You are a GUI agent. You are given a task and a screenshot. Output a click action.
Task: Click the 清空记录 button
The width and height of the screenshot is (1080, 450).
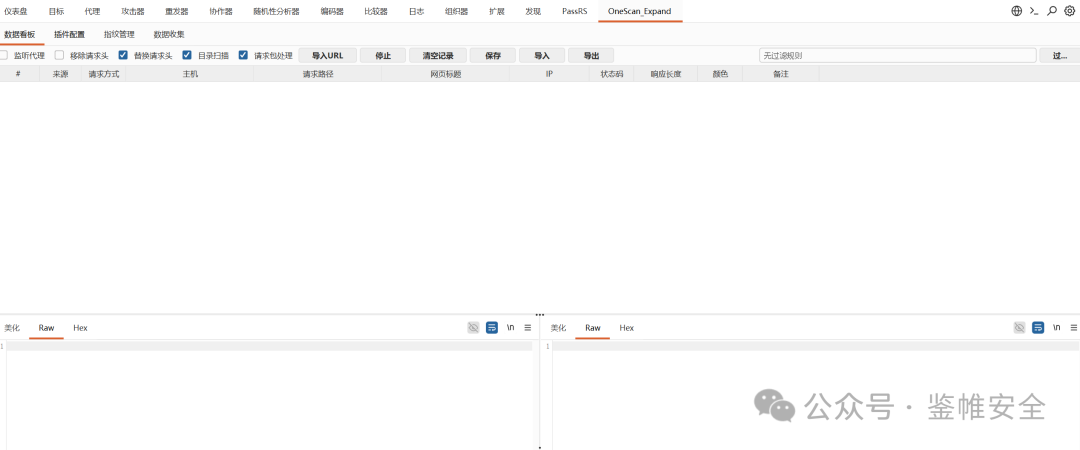438,55
